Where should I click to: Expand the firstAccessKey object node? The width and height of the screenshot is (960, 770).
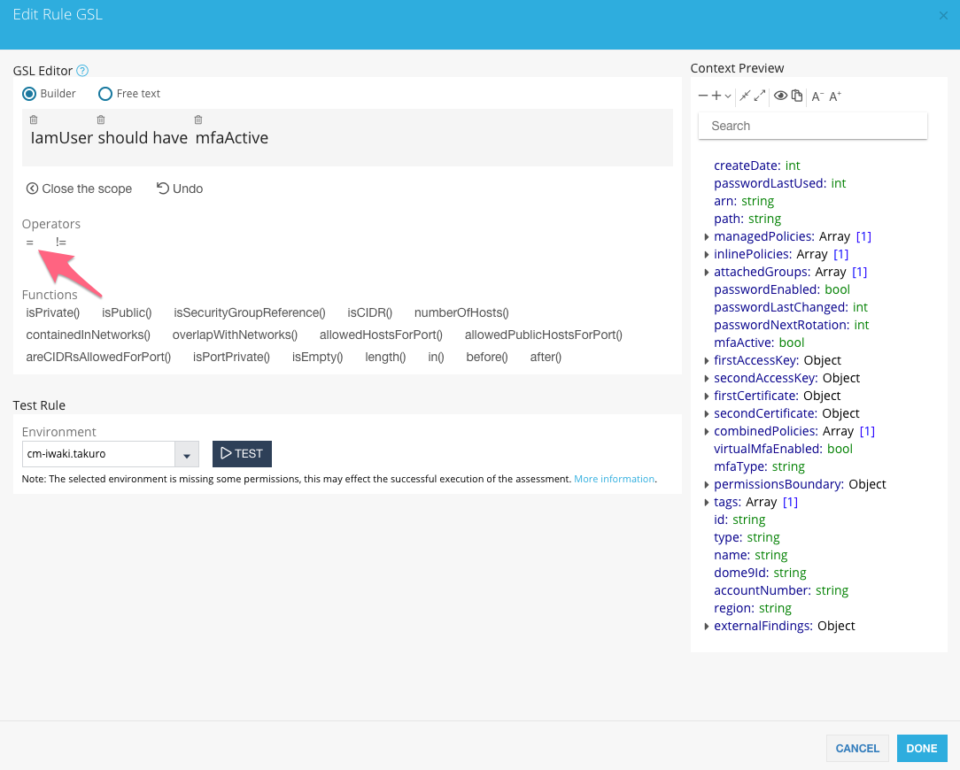click(707, 361)
